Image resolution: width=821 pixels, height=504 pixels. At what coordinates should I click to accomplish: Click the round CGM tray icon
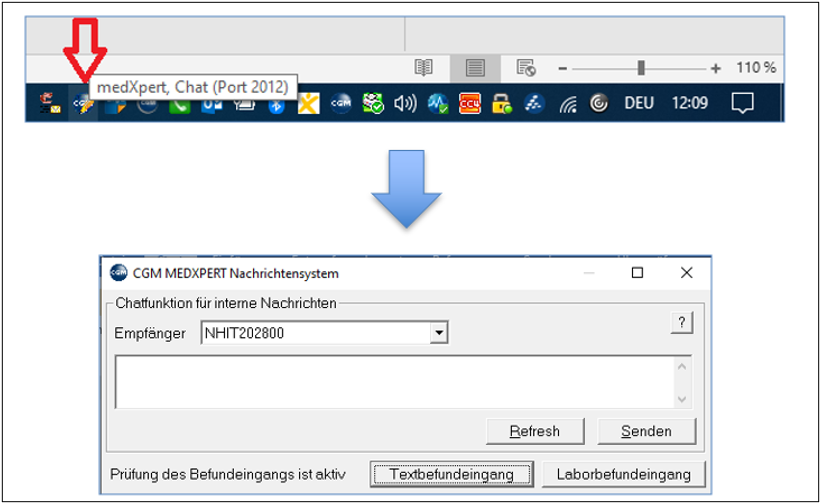pos(340,103)
